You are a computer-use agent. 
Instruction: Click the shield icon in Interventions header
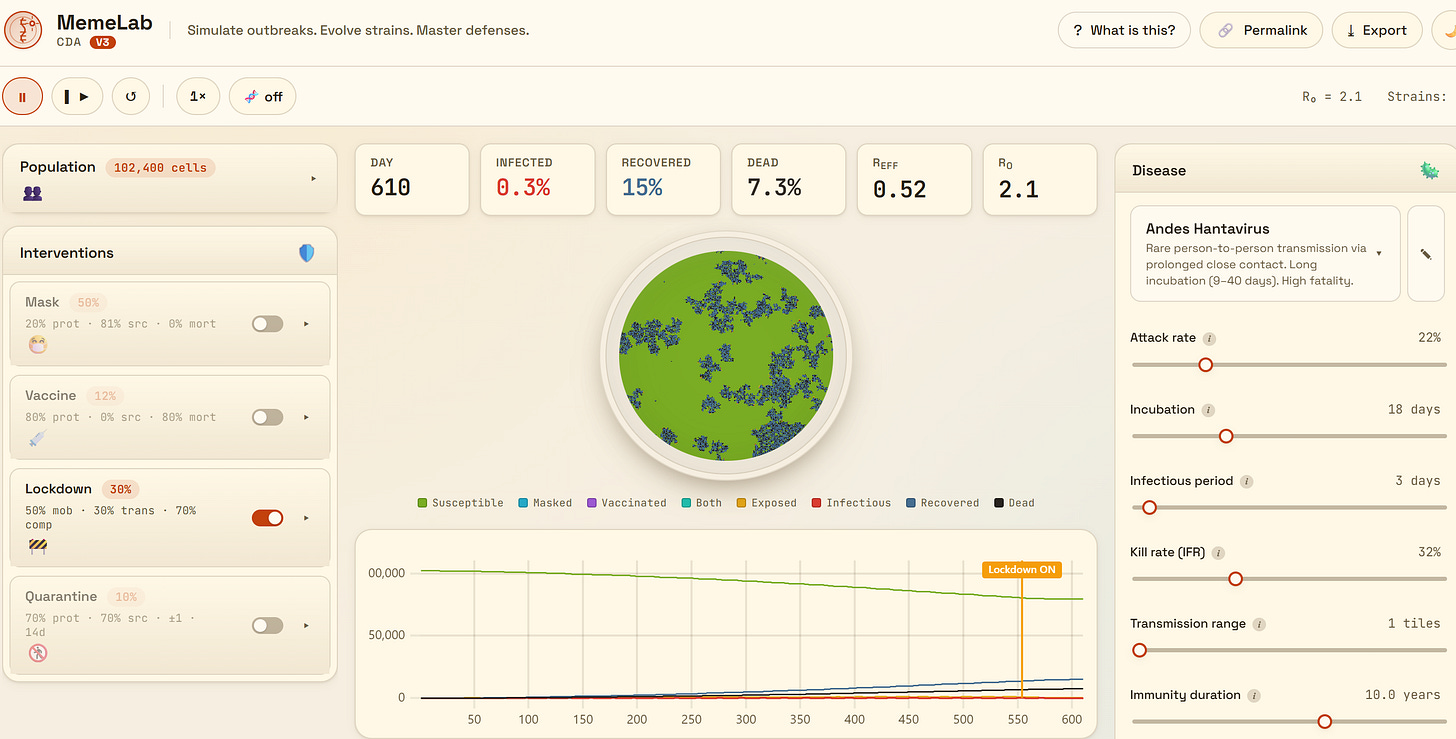[x=307, y=253]
